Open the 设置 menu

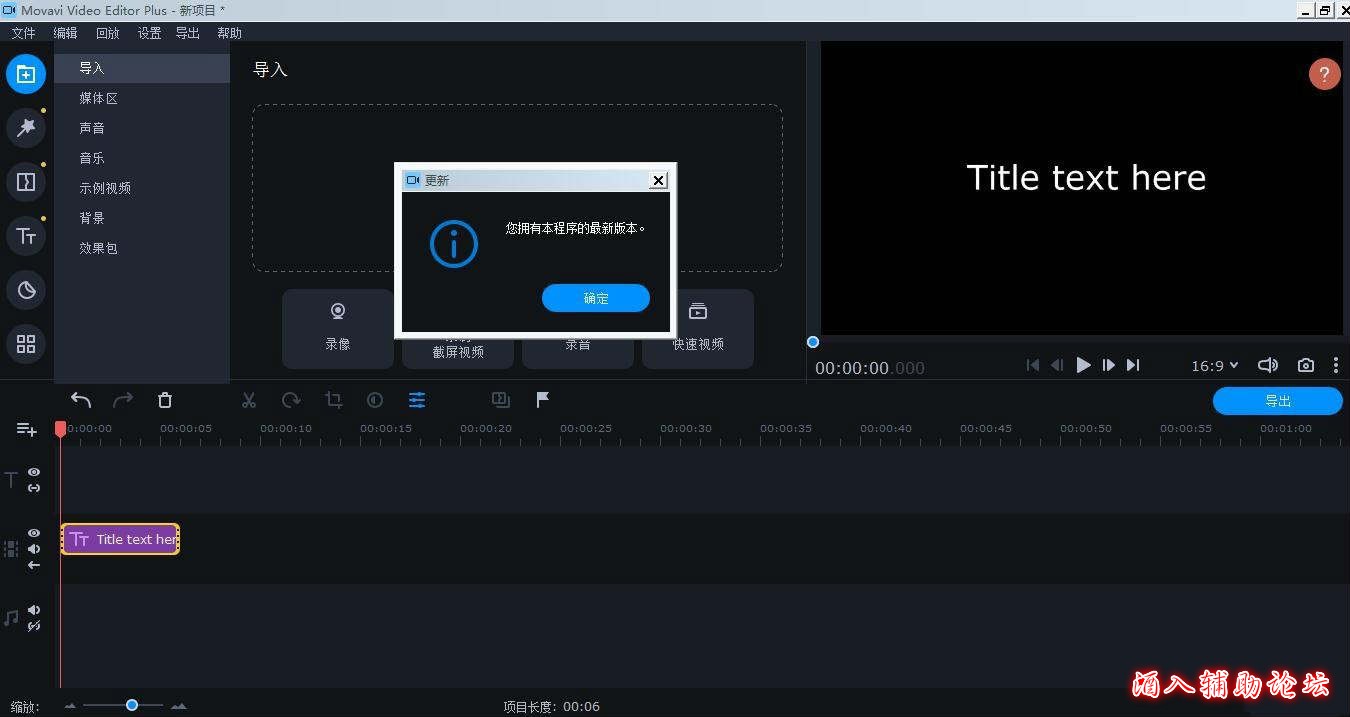pos(149,33)
